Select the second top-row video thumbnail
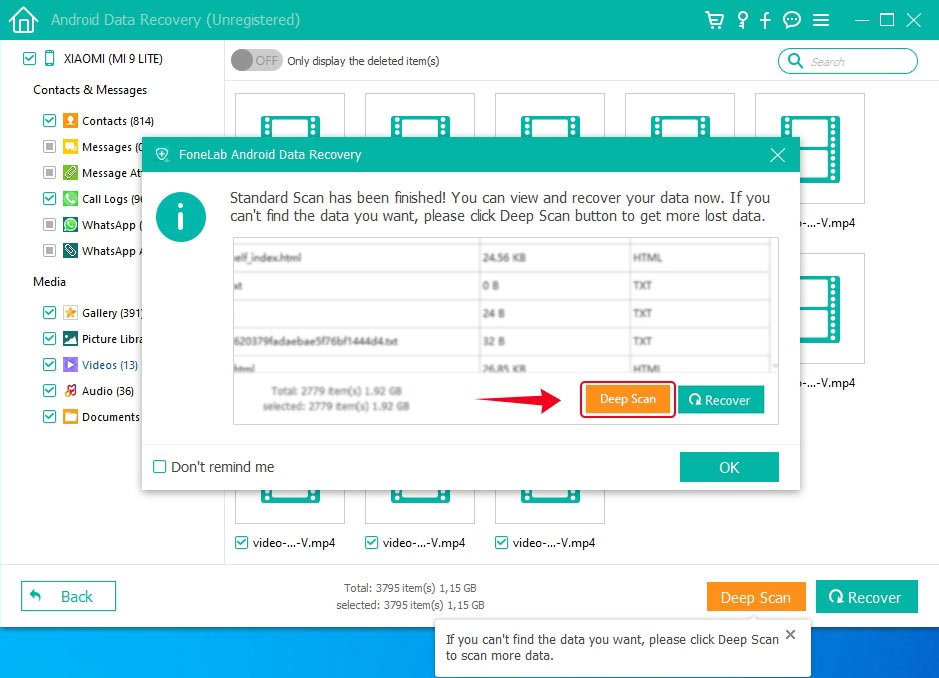 (x=420, y=116)
